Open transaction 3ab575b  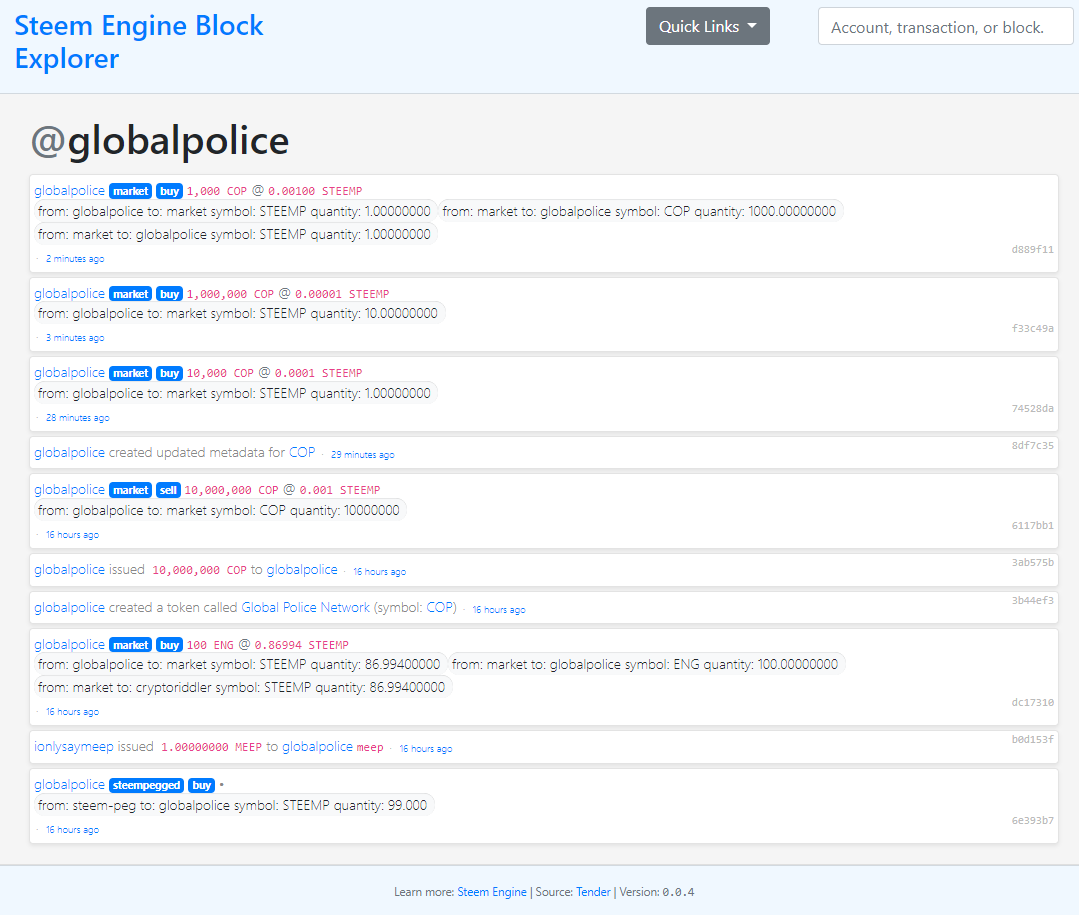[1032, 562]
